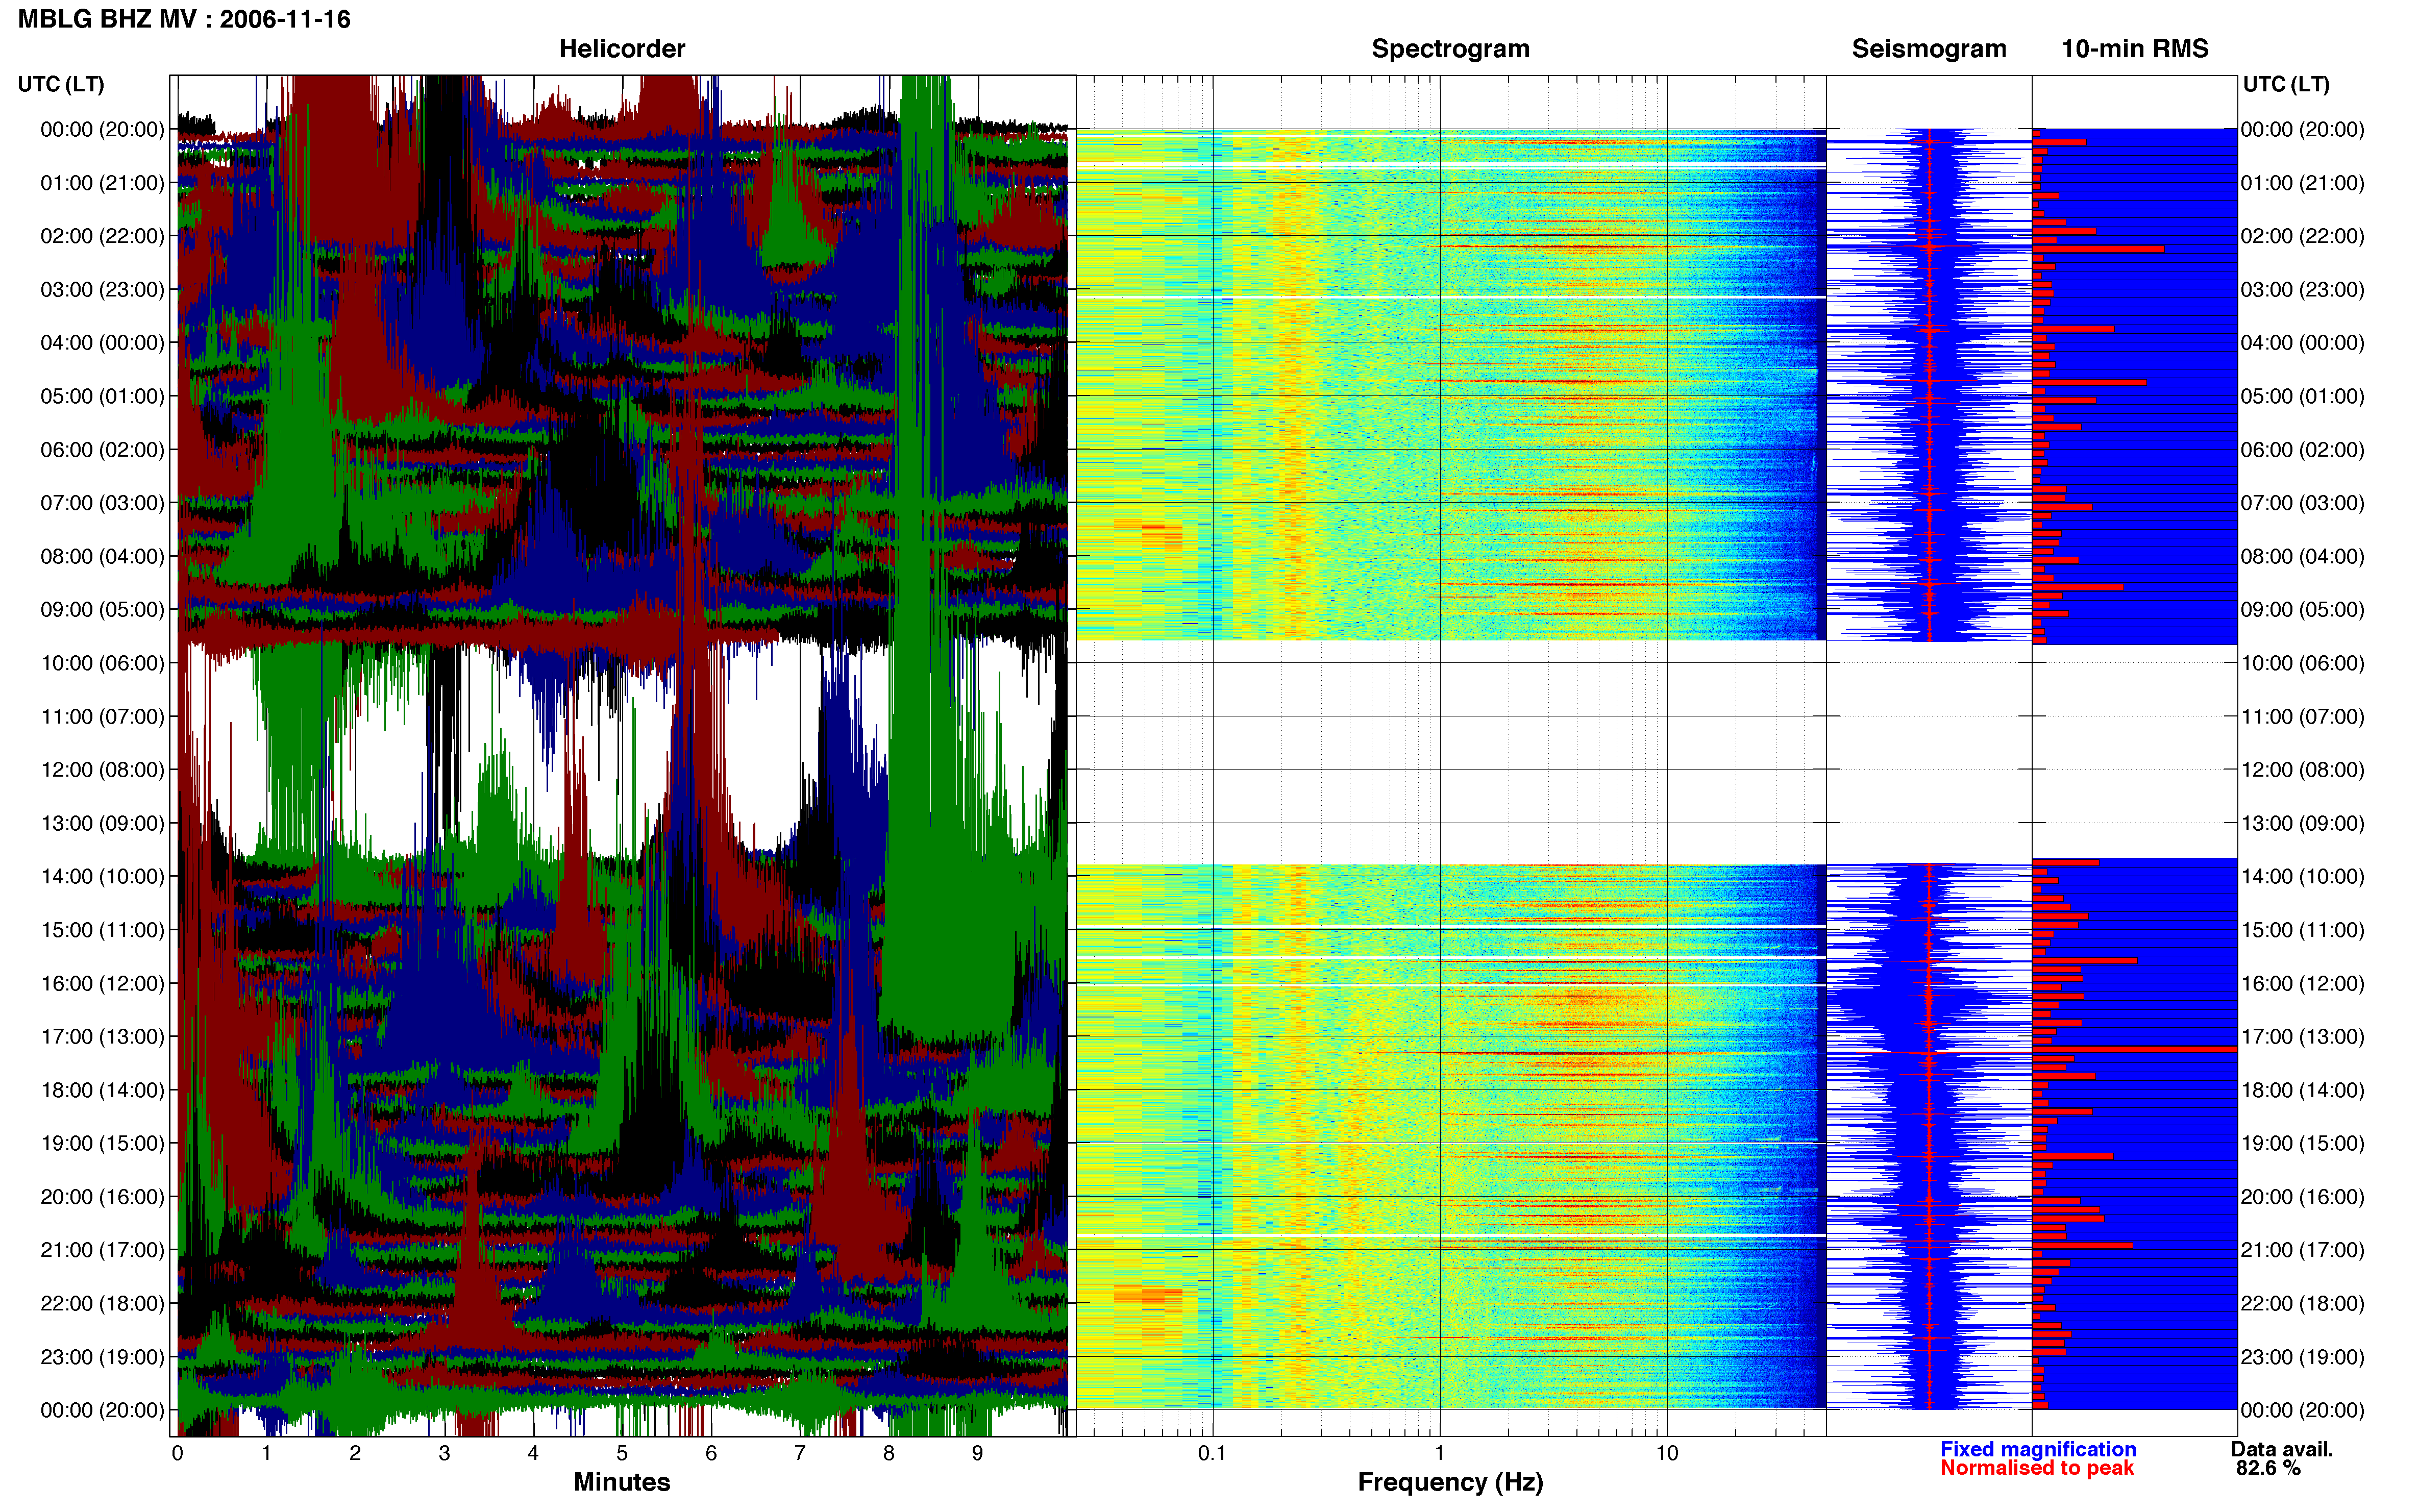Click RMS-side 08:00 (04:00) time label
Screen dimensions: 2419x1512
click(2303, 556)
